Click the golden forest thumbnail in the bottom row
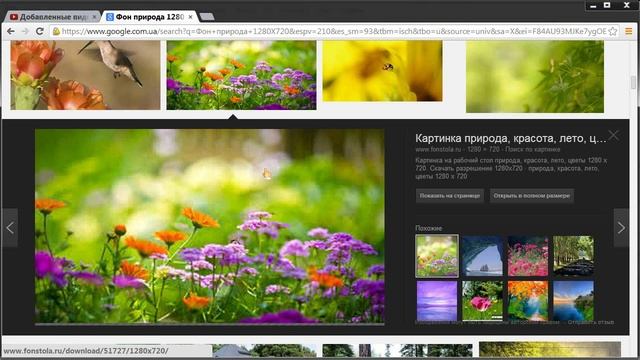Screen dimensions: 640x360 coord(550,349)
